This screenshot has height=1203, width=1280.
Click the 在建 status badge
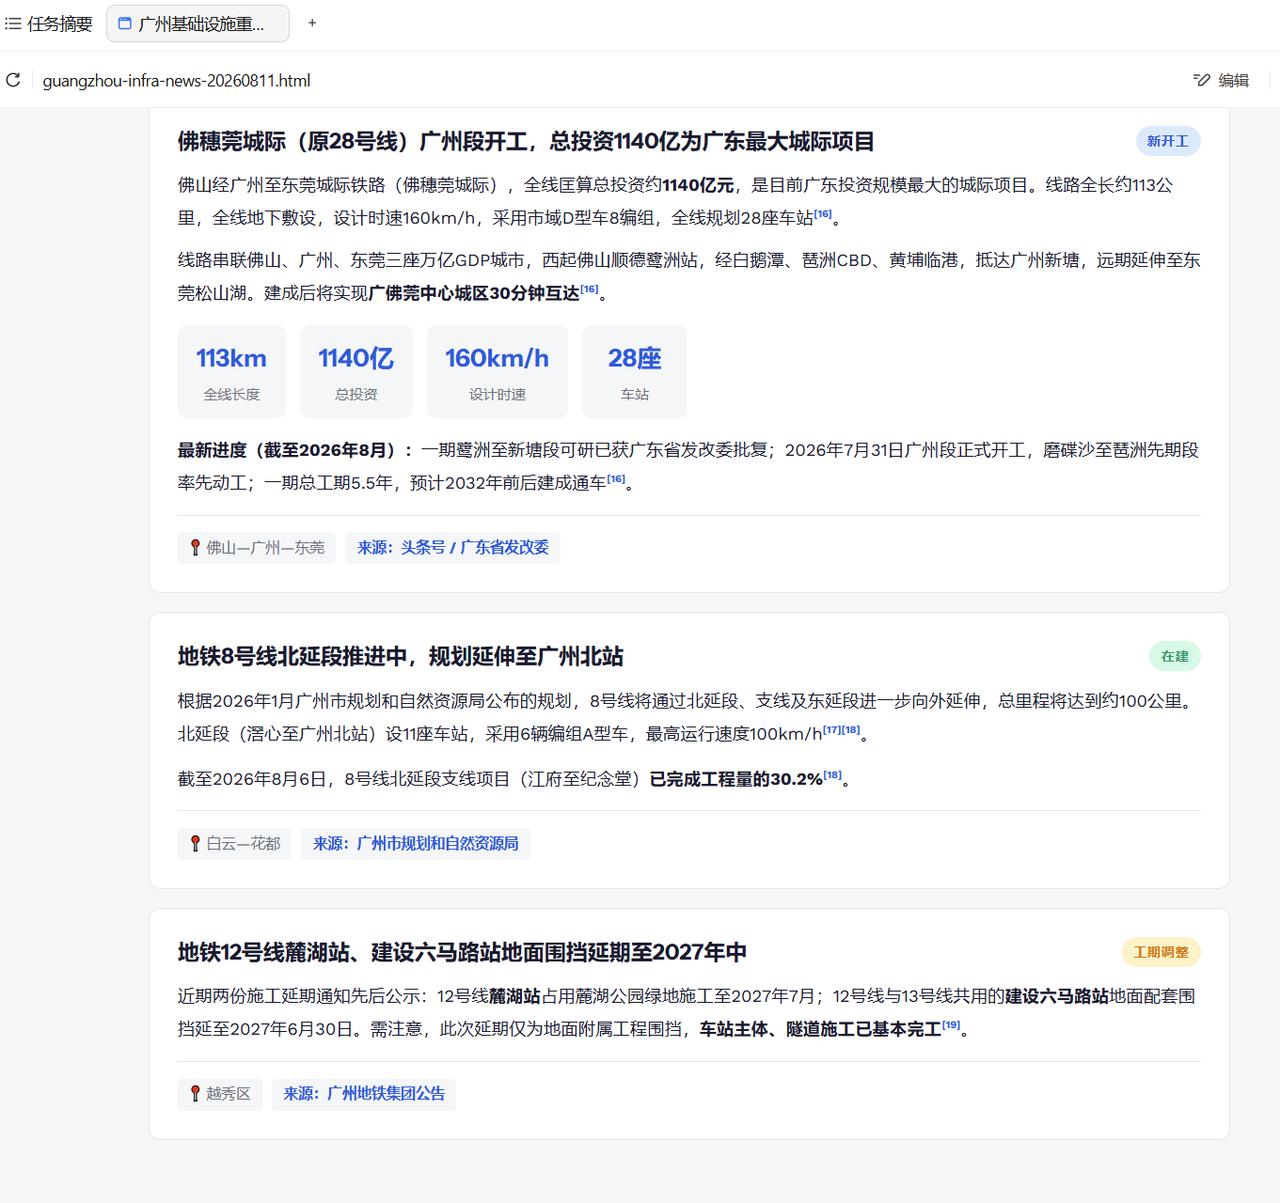(x=1175, y=656)
